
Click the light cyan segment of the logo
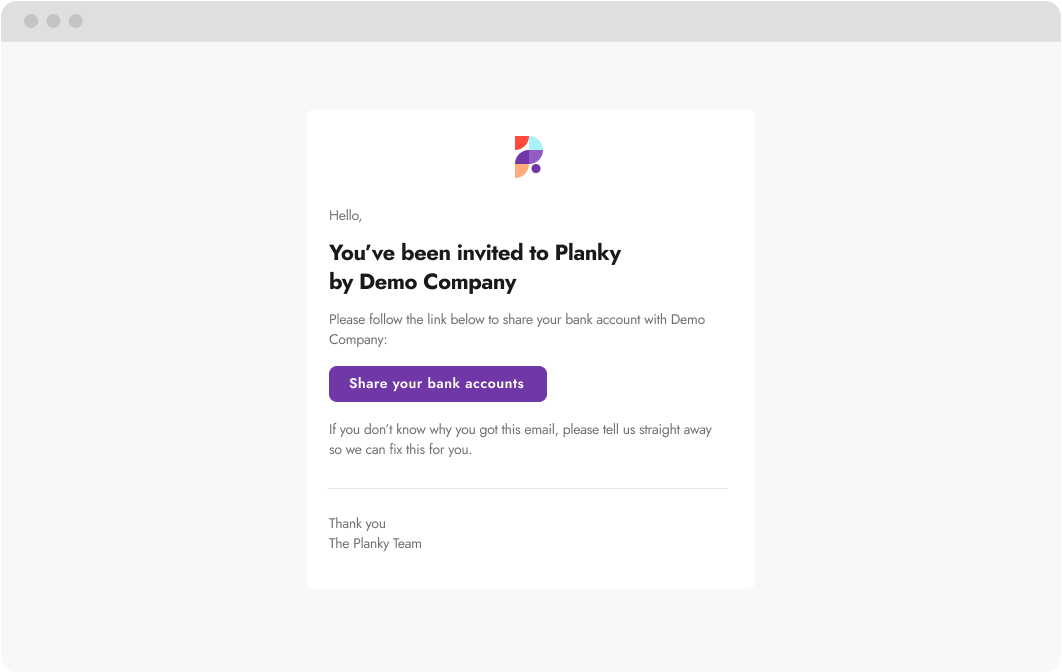pos(536,143)
